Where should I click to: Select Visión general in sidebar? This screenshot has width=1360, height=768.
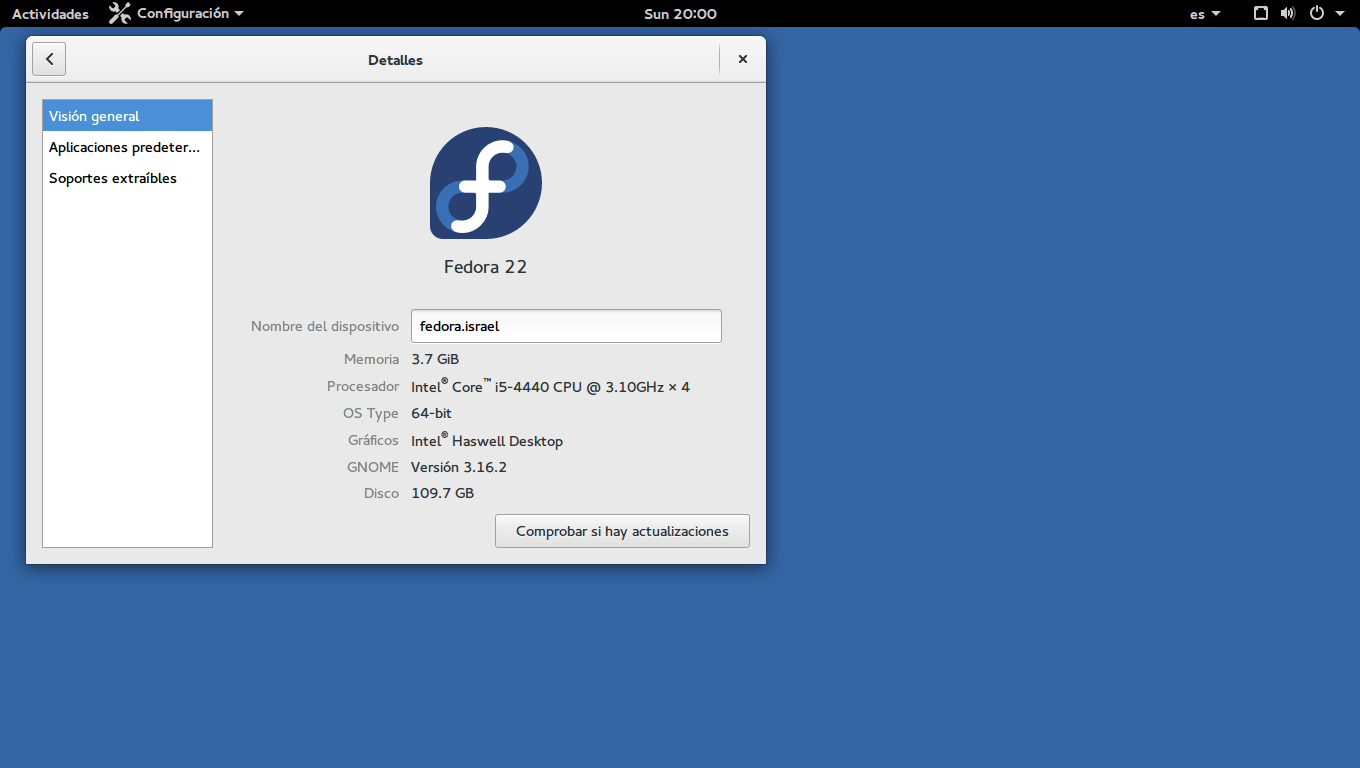coord(127,116)
